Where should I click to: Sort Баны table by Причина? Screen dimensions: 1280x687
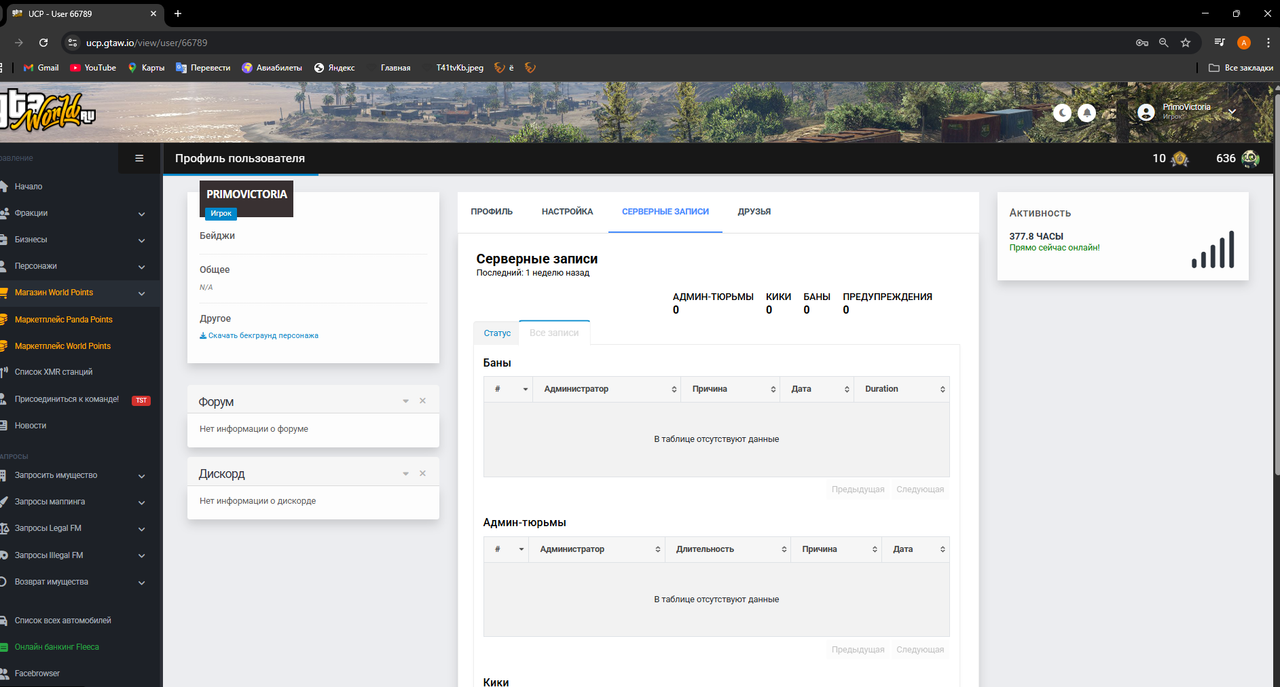pos(730,389)
